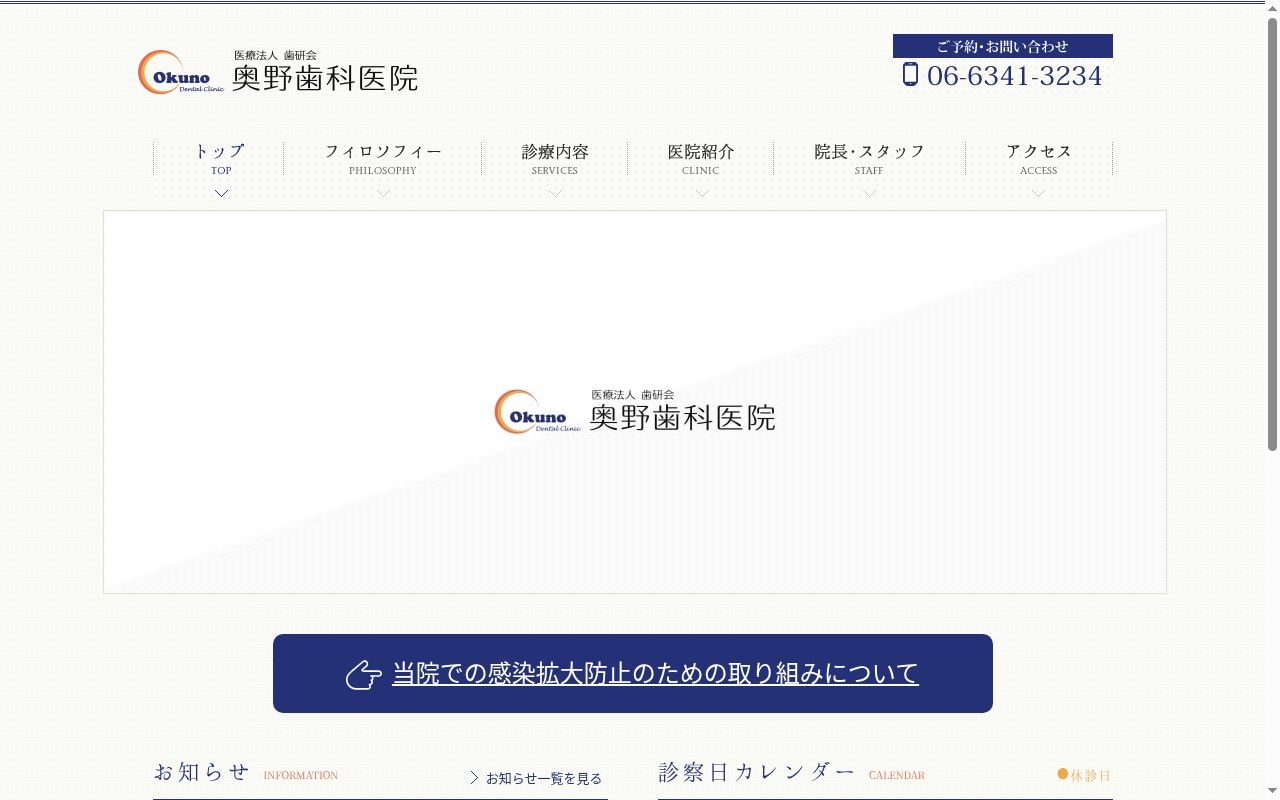View the お知らせ一覧を見る link

(x=544, y=778)
